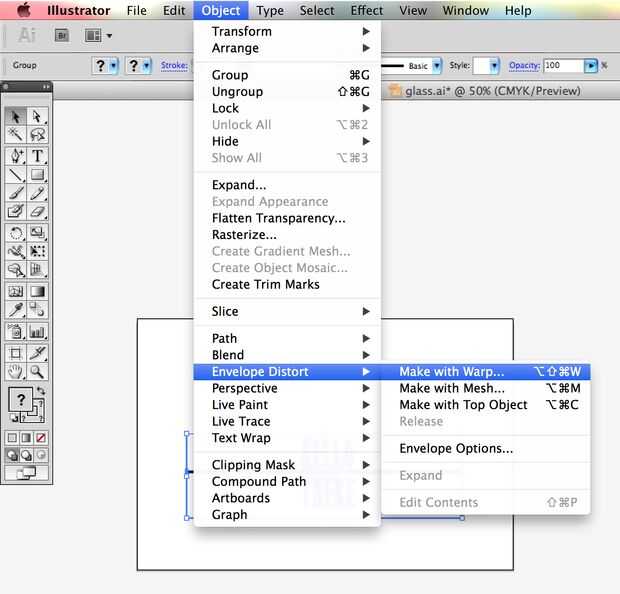This screenshot has width=620, height=594.
Task: Open the Effect menu
Action: click(367, 10)
